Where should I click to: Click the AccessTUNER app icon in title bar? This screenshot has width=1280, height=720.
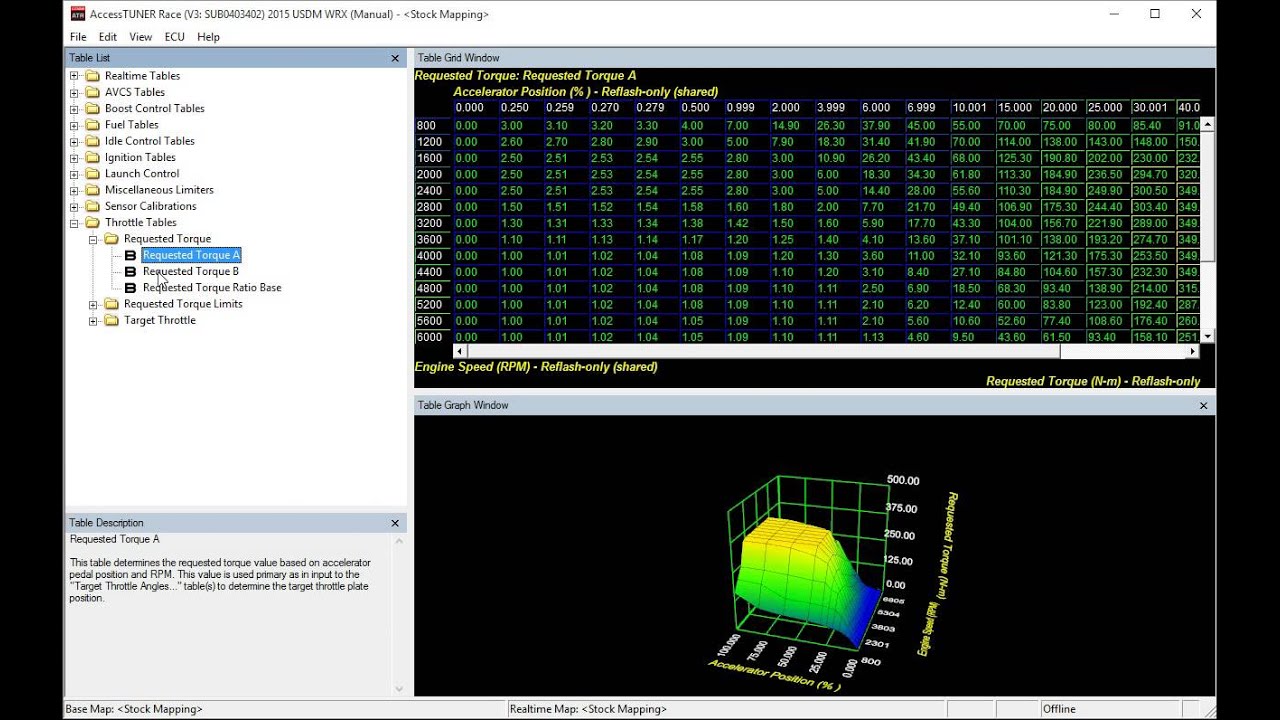[76, 14]
